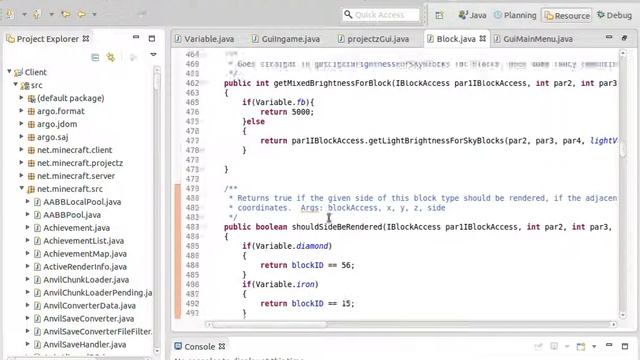Toggle Link with Editor in Project Explorer
This screenshot has height=360, width=640.
pyautogui.click(x=111, y=57)
